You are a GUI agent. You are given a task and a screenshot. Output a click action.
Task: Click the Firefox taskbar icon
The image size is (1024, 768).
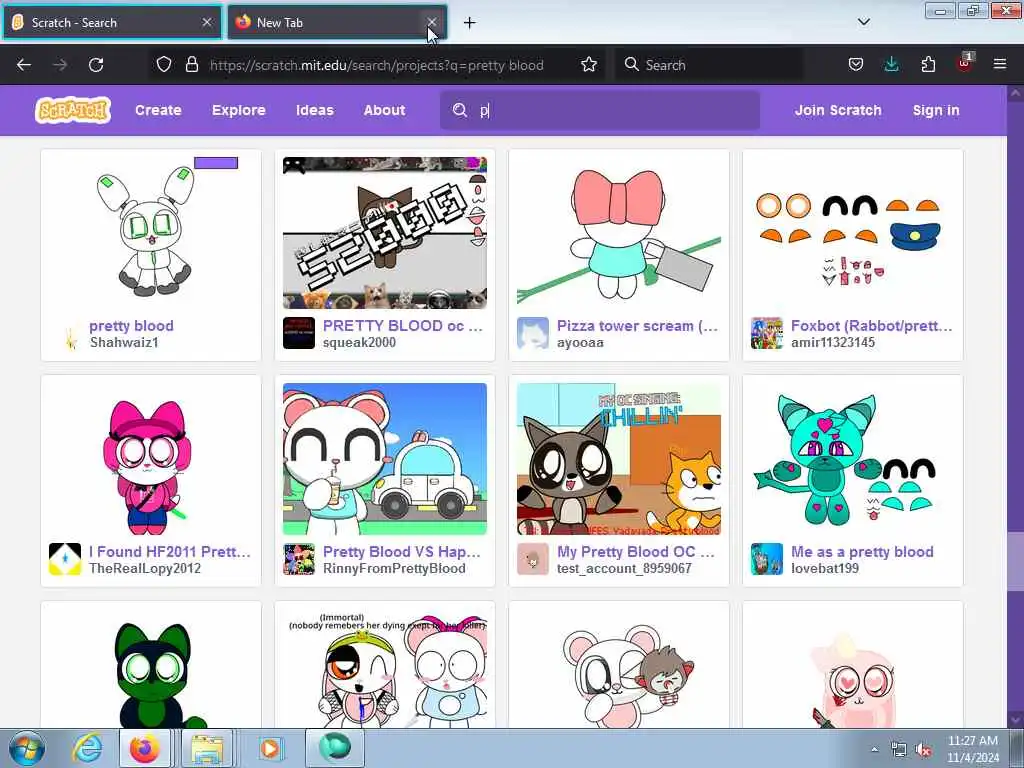pyautogui.click(x=145, y=748)
